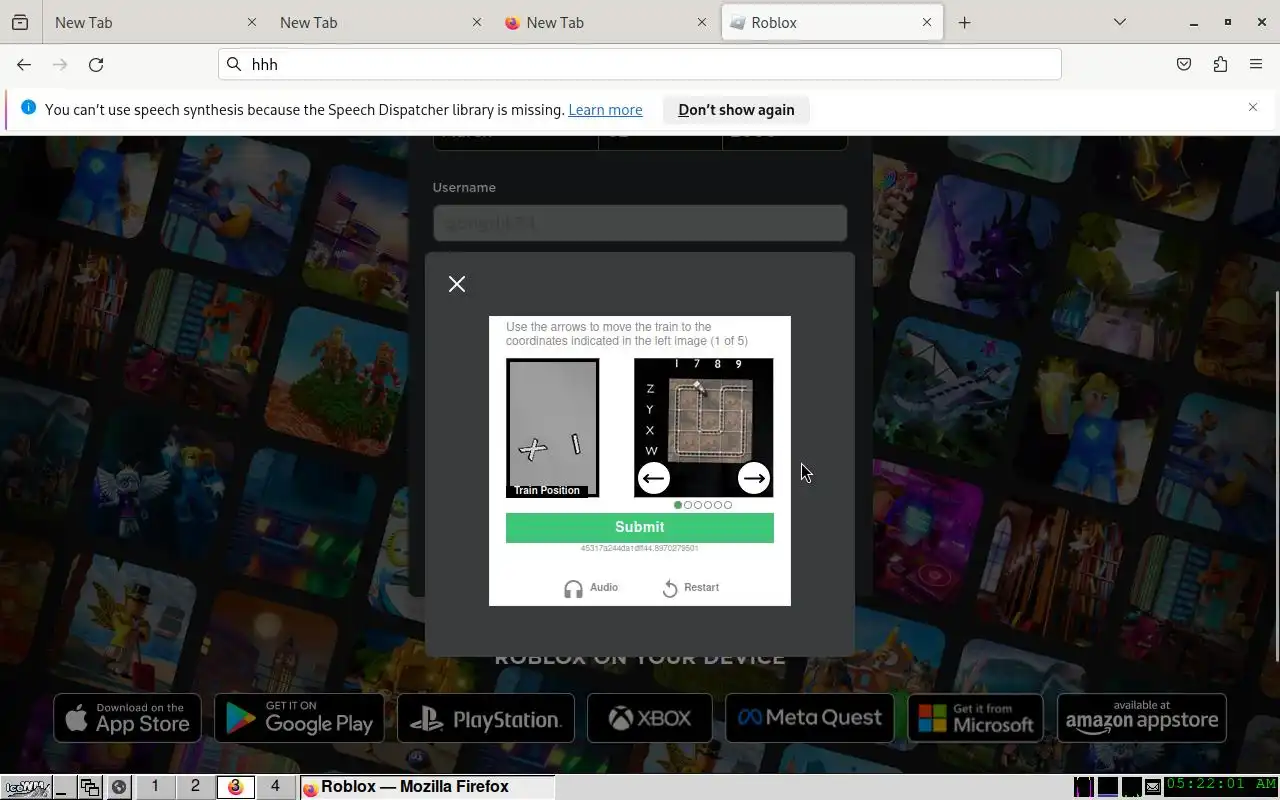Go back to the previous page
Viewport: 1280px width, 800px height.
pyautogui.click(x=24, y=64)
